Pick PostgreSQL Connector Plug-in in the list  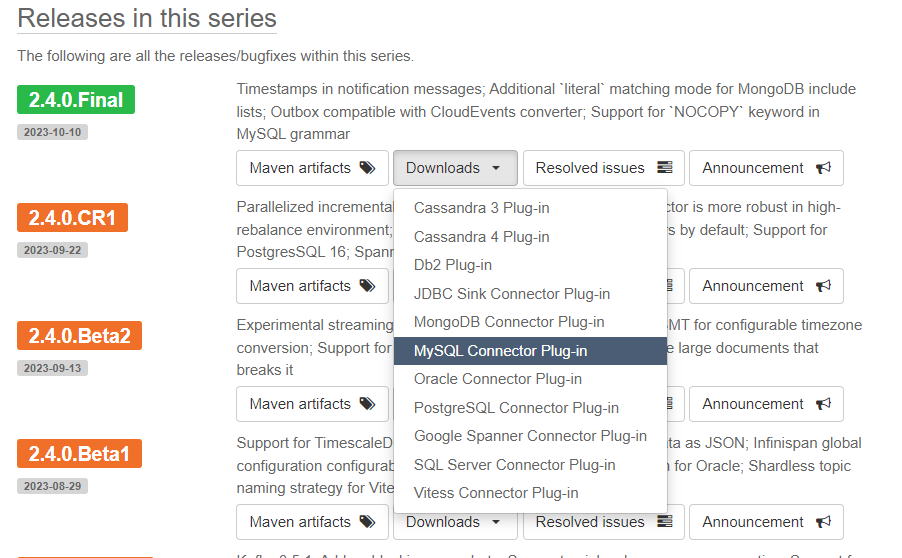[516, 408]
